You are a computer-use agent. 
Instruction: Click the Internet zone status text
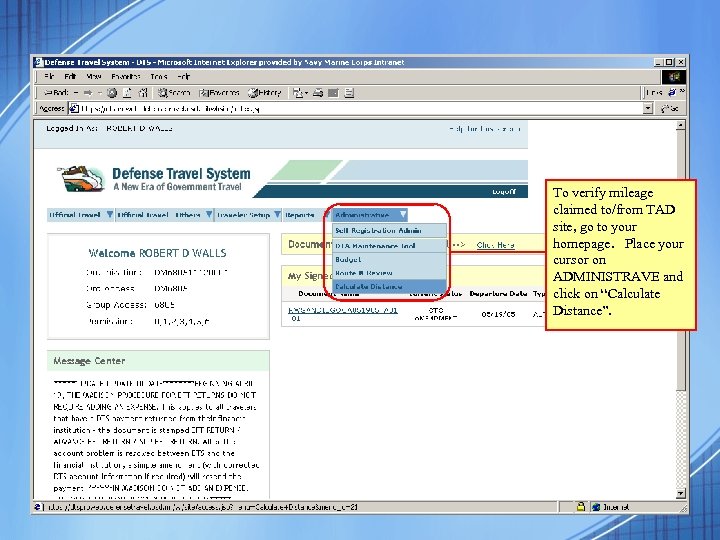click(616, 507)
